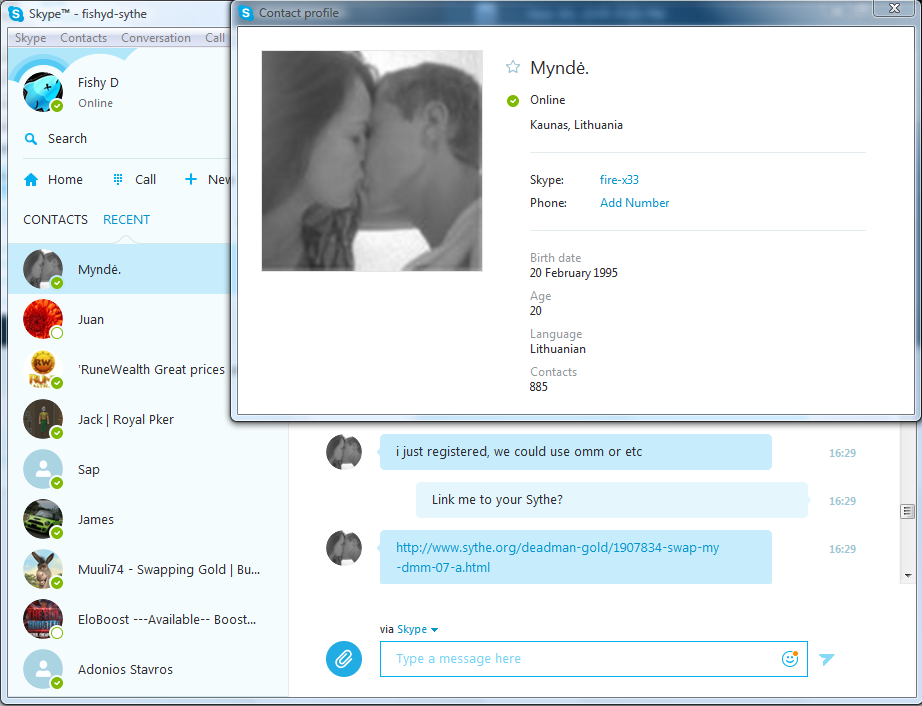Image resolution: width=922 pixels, height=706 pixels.
Task: Click the Home button label
Action: [x=65, y=179]
